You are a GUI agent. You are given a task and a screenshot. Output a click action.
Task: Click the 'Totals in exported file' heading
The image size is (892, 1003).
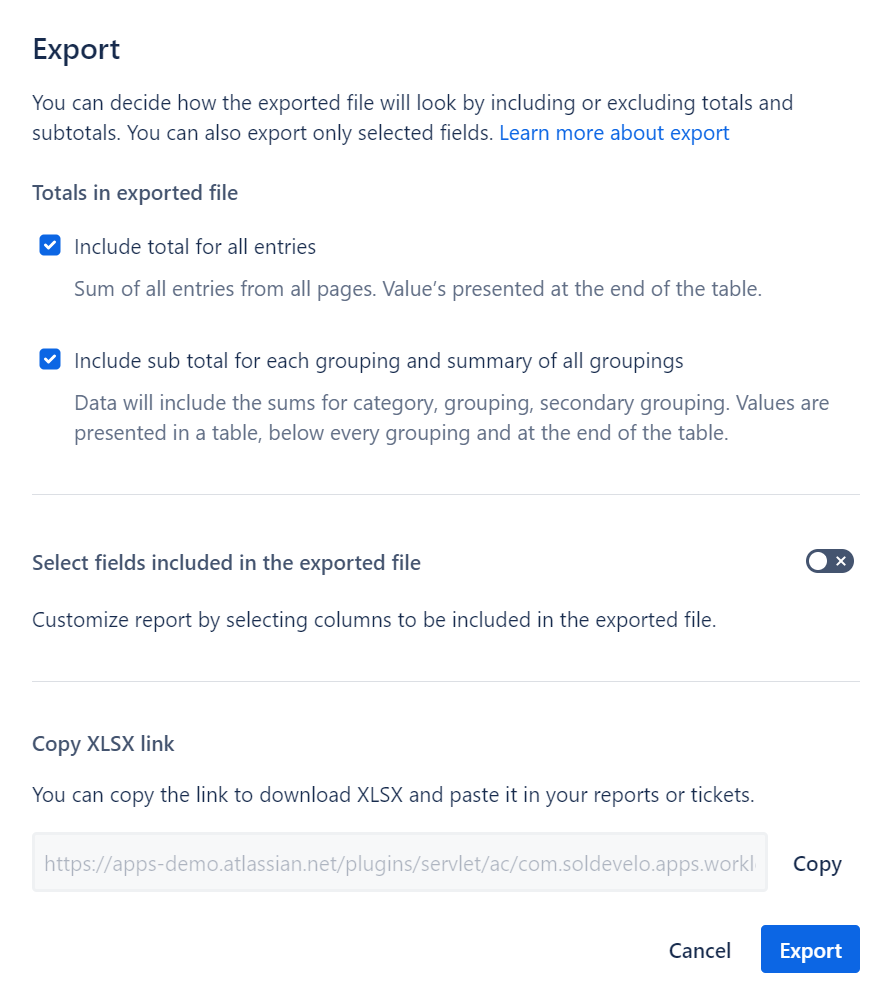(135, 193)
